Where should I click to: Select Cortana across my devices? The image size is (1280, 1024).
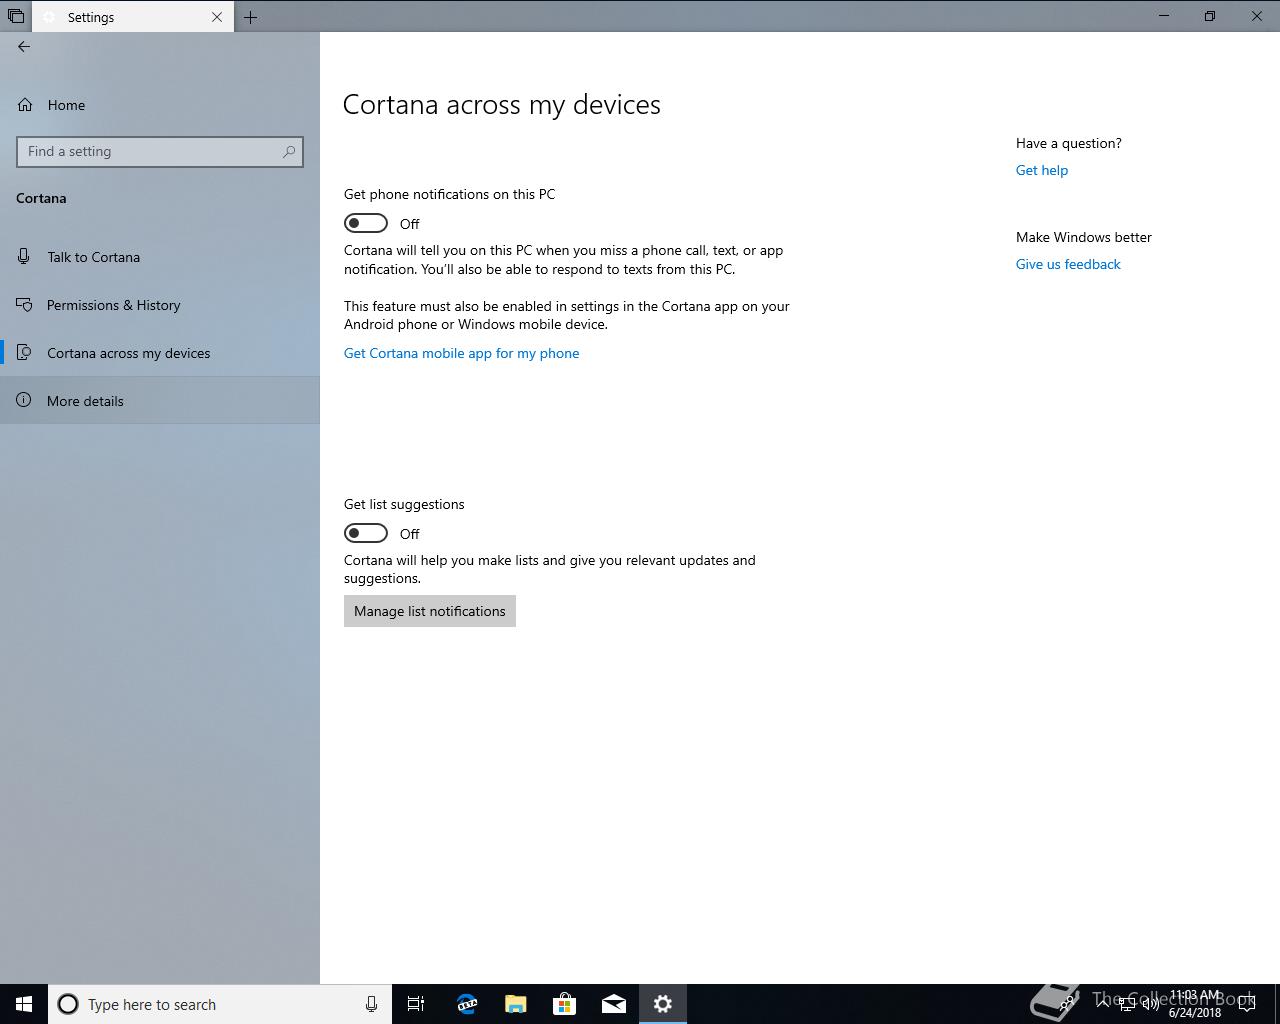point(160,353)
